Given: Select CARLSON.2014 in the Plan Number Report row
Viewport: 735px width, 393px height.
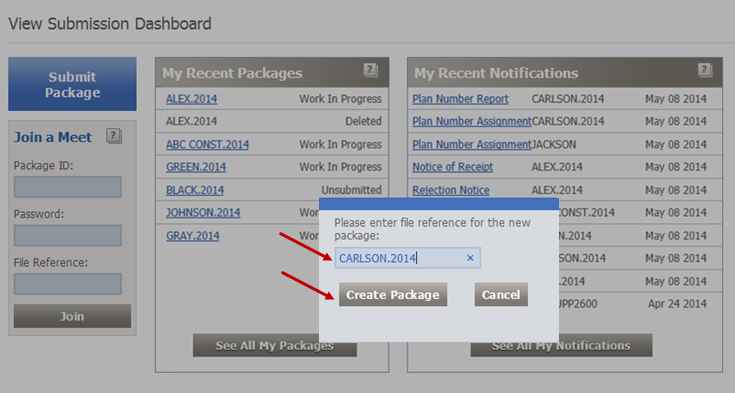Looking at the screenshot, I should 568,99.
